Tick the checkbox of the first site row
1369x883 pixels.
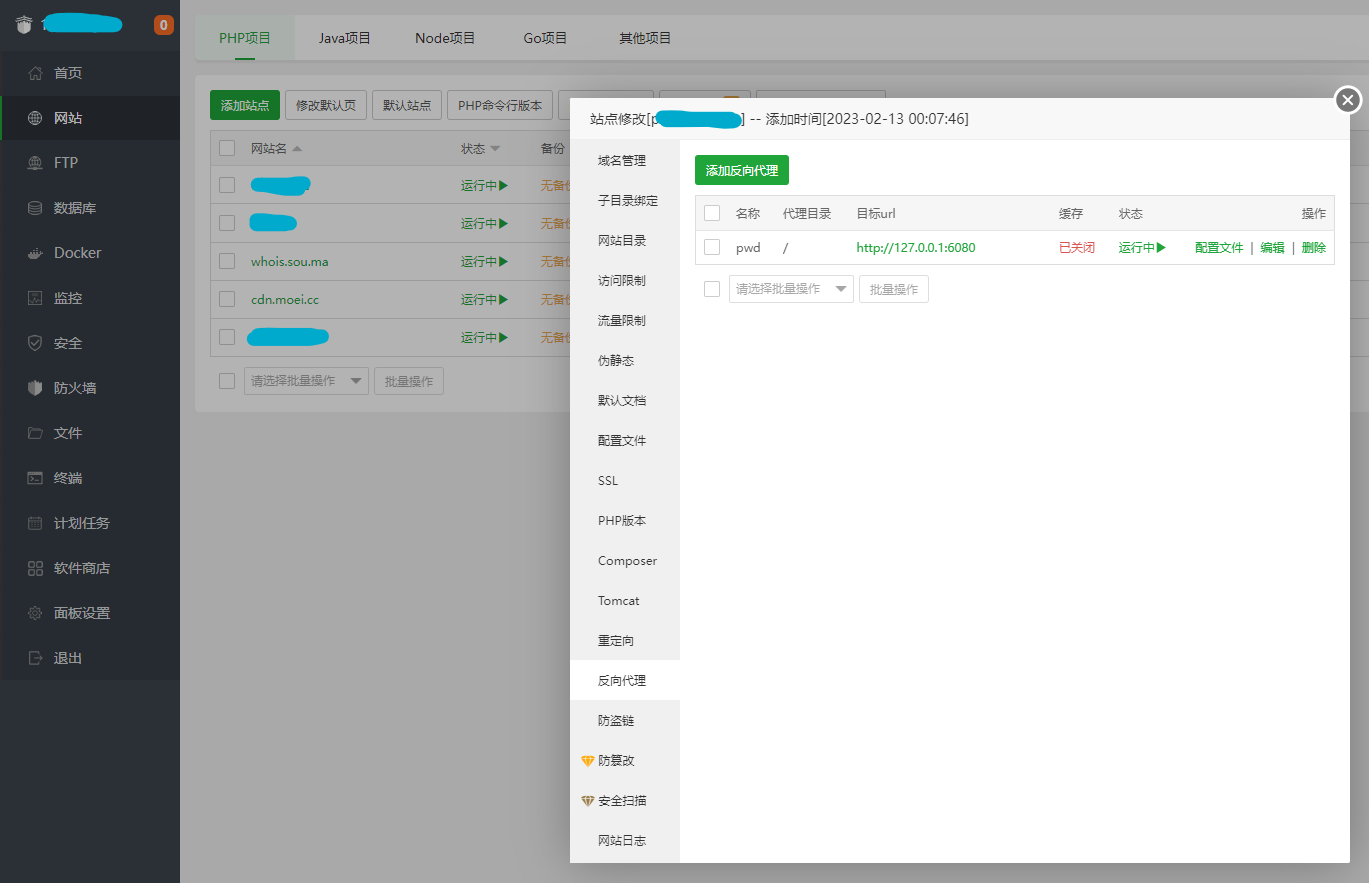pos(227,185)
